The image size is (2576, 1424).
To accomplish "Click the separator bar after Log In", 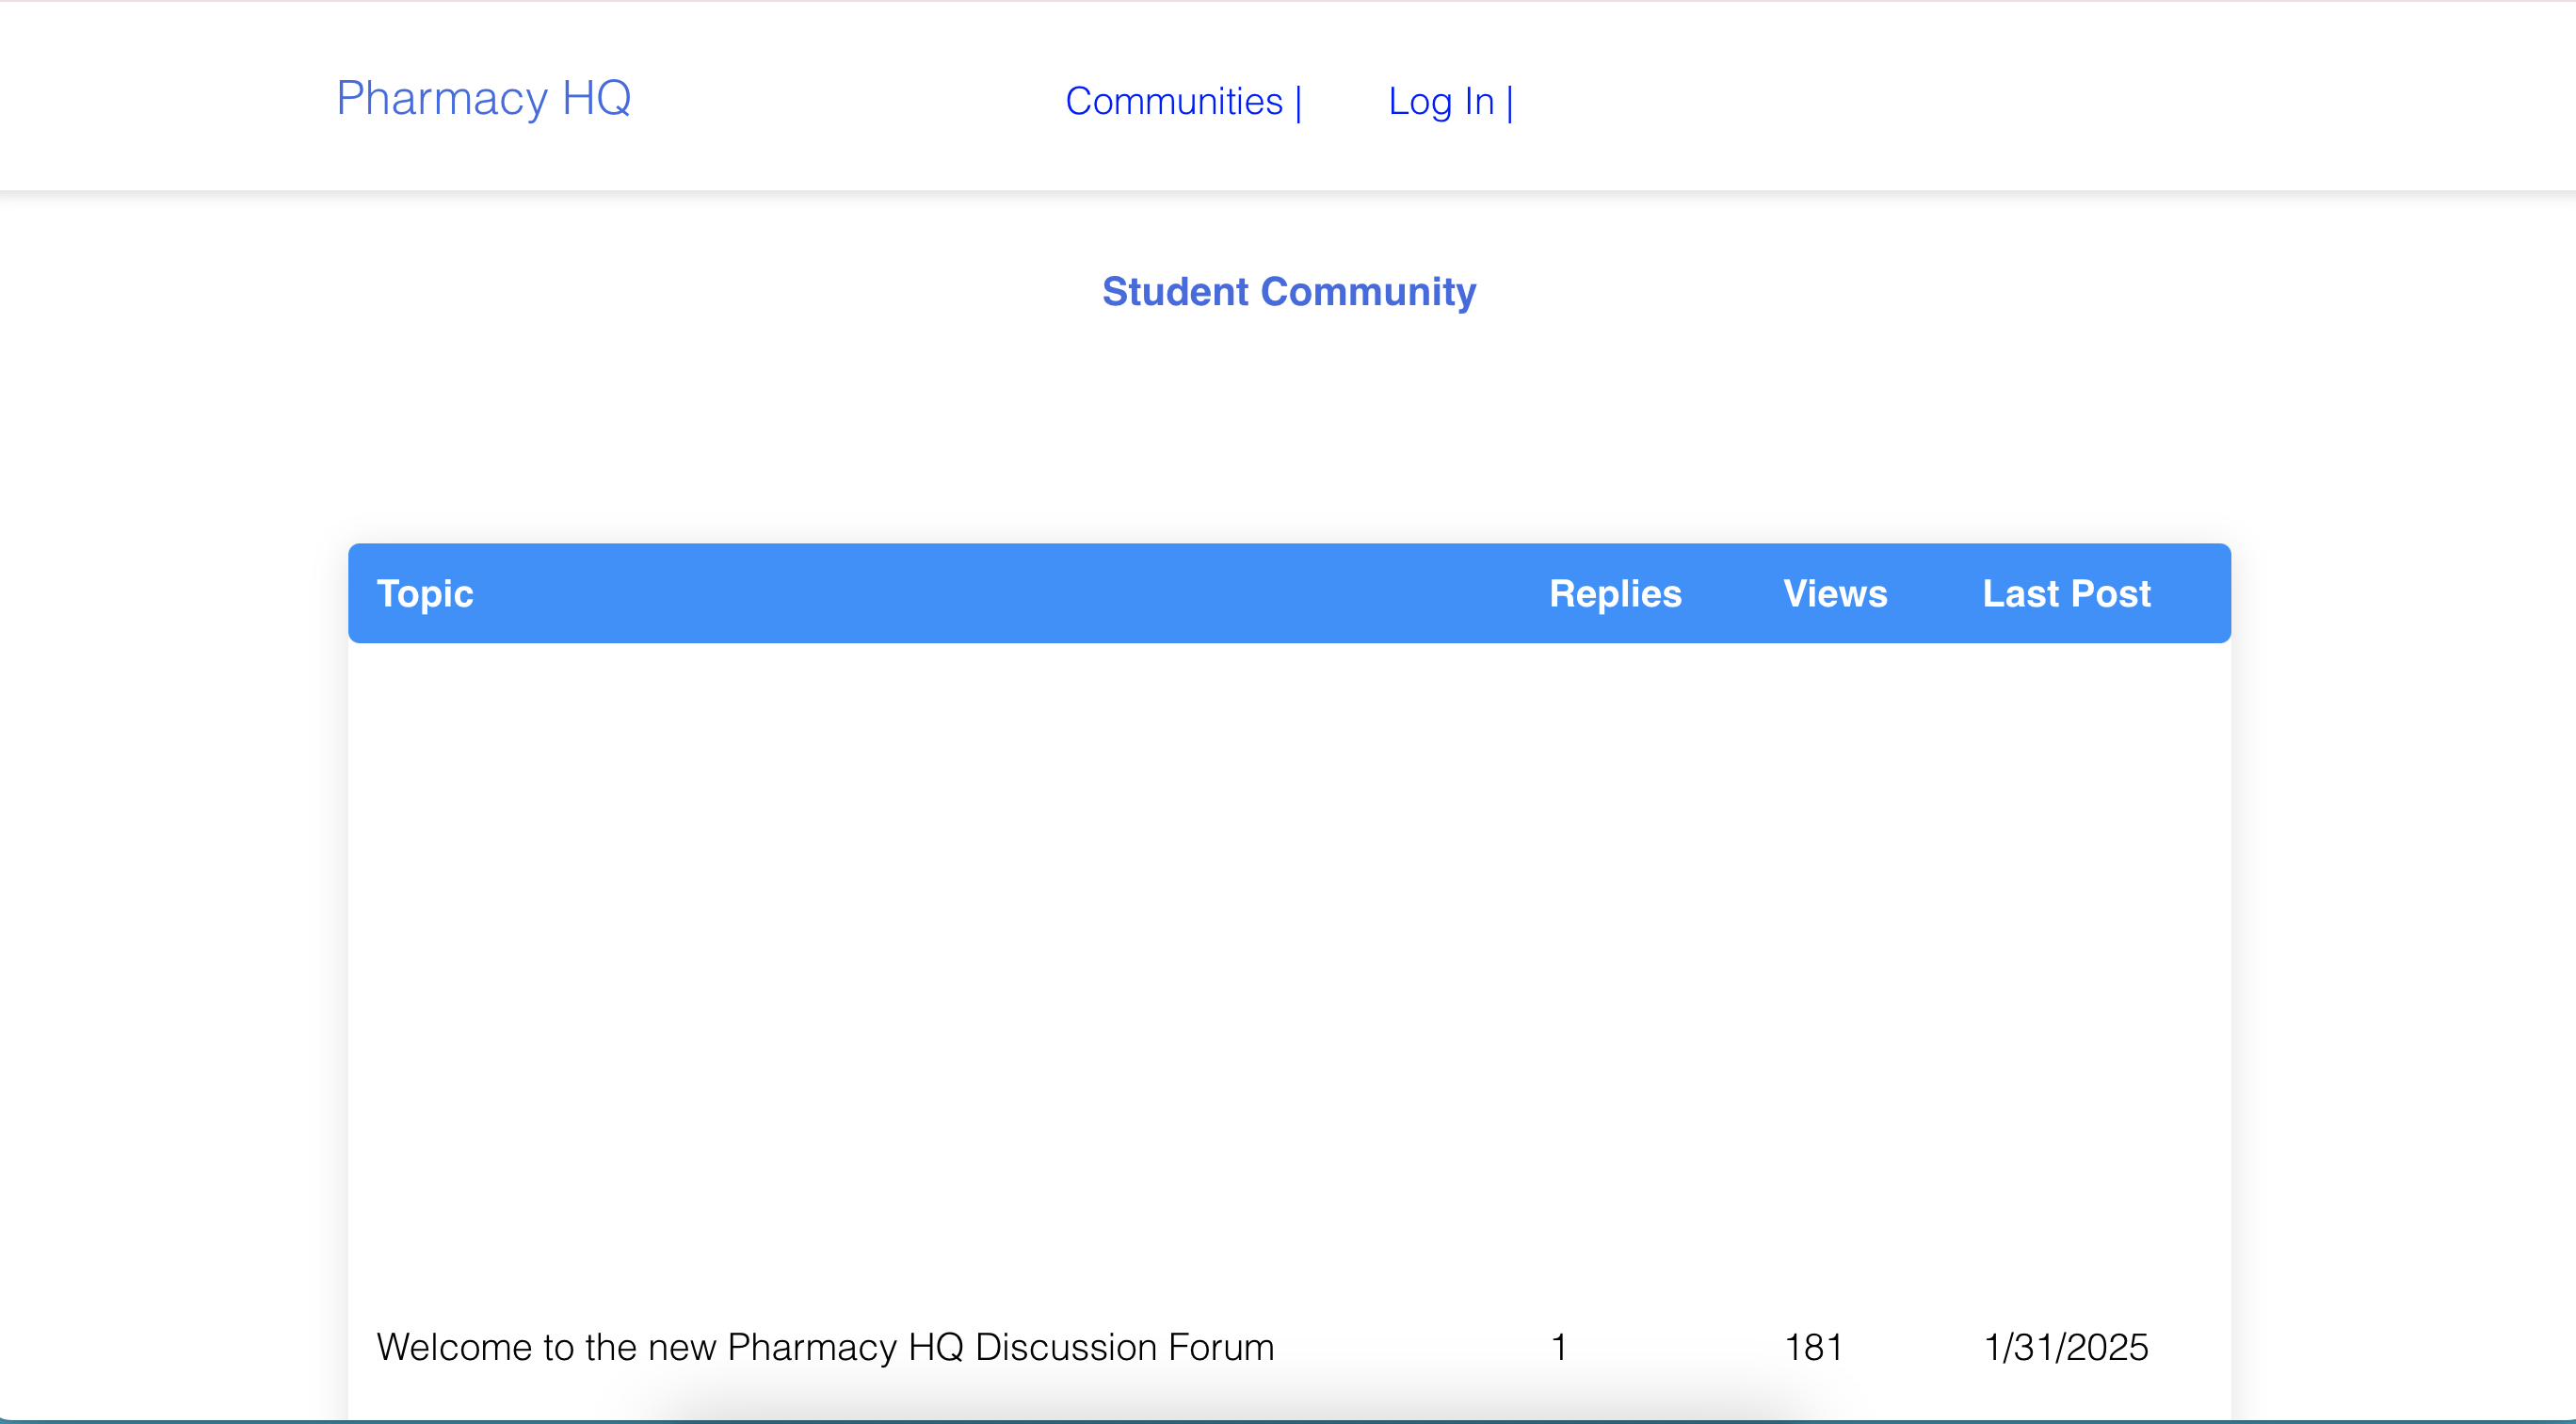I will pyautogui.click(x=1509, y=103).
